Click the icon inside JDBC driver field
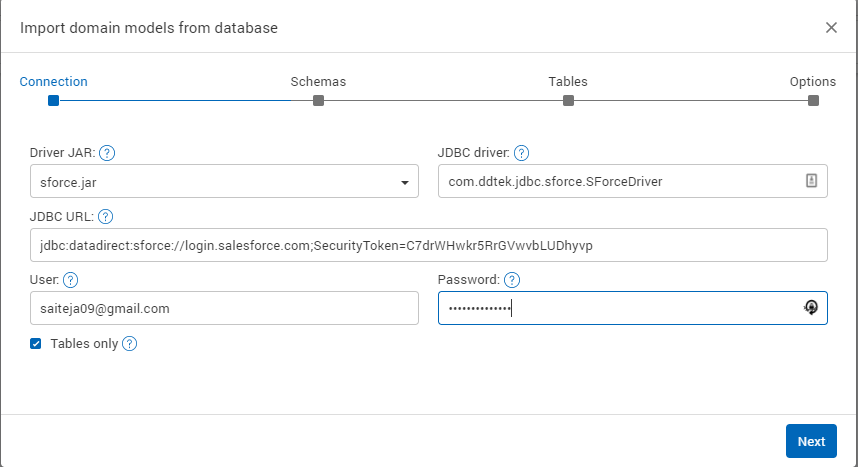 (811, 181)
